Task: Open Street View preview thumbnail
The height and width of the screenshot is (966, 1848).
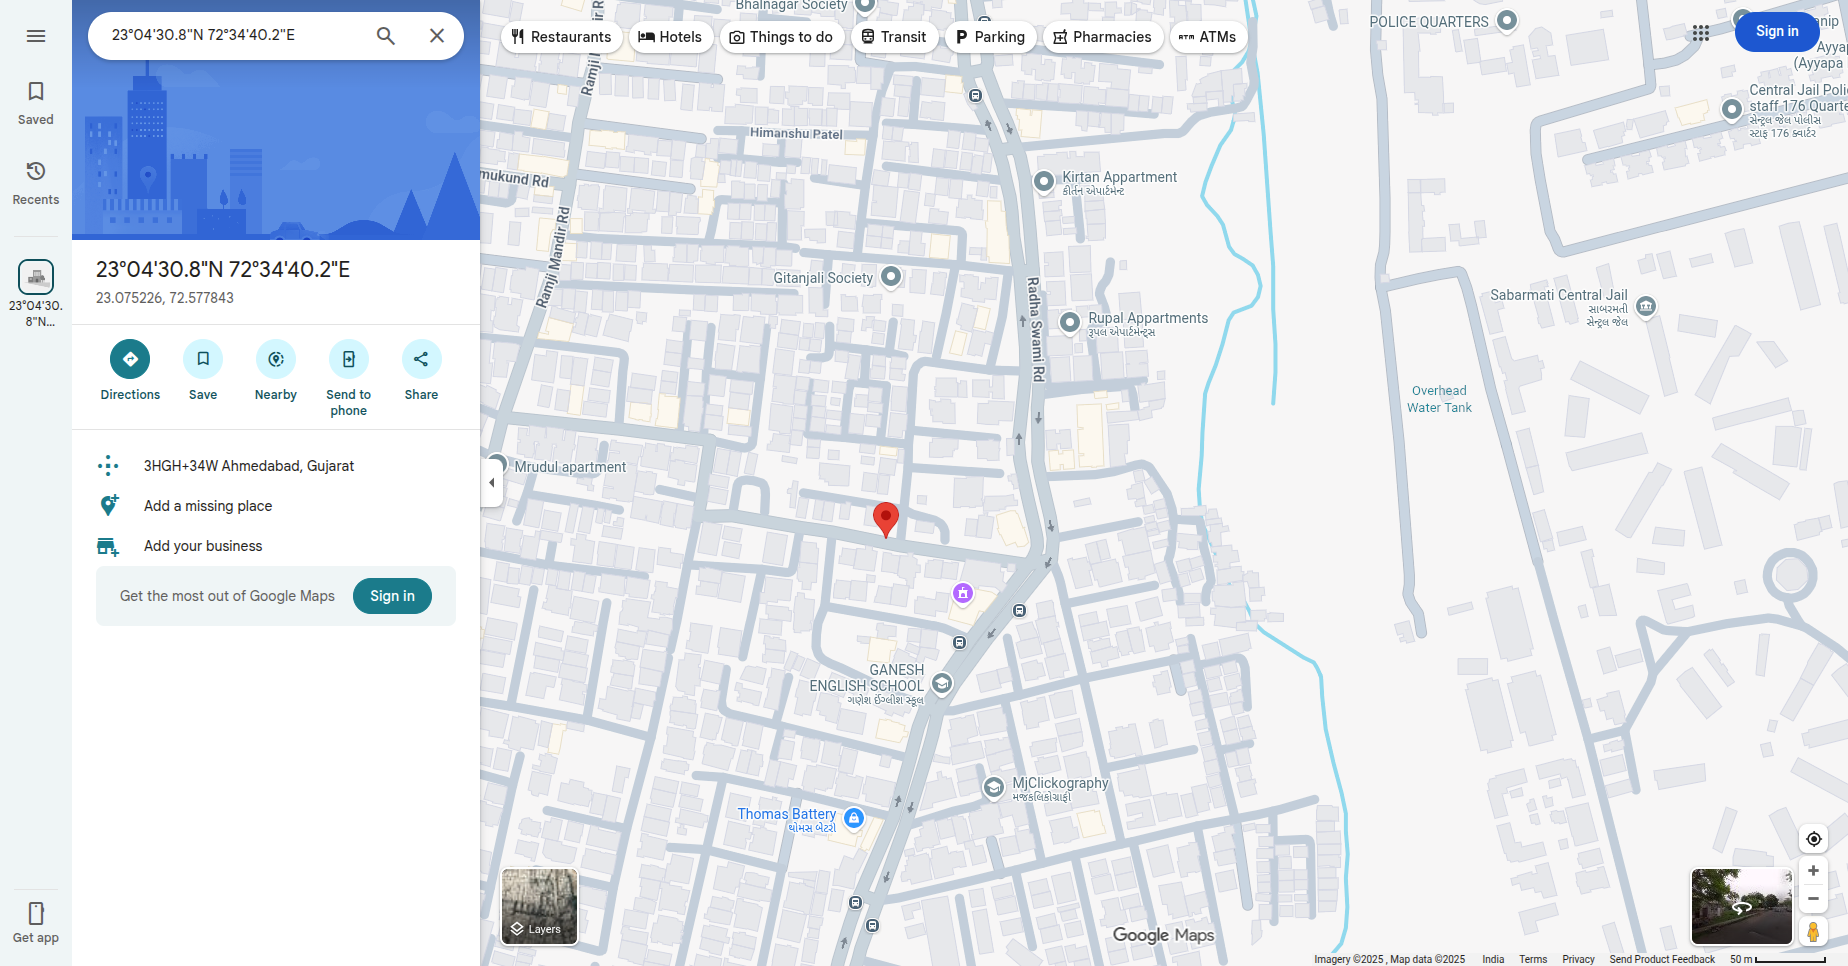Action: [x=1741, y=906]
